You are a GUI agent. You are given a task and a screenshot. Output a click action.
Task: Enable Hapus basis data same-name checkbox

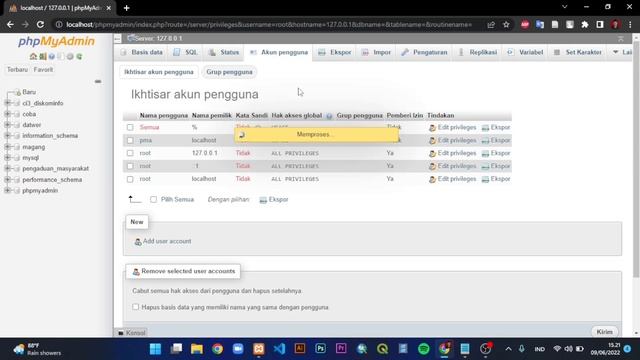tap(136, 307)
